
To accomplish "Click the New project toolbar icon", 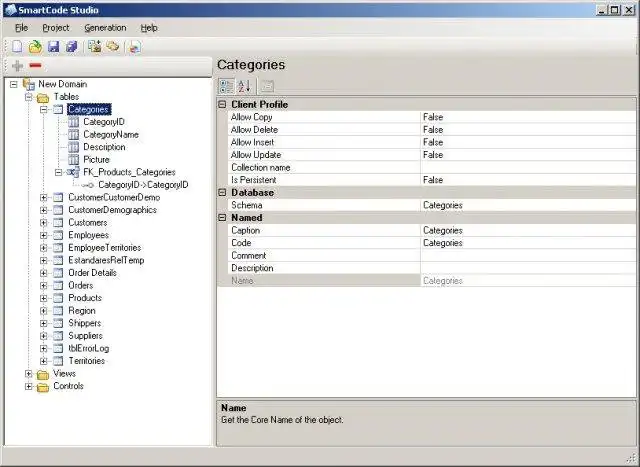I will [x=17, y=47].
